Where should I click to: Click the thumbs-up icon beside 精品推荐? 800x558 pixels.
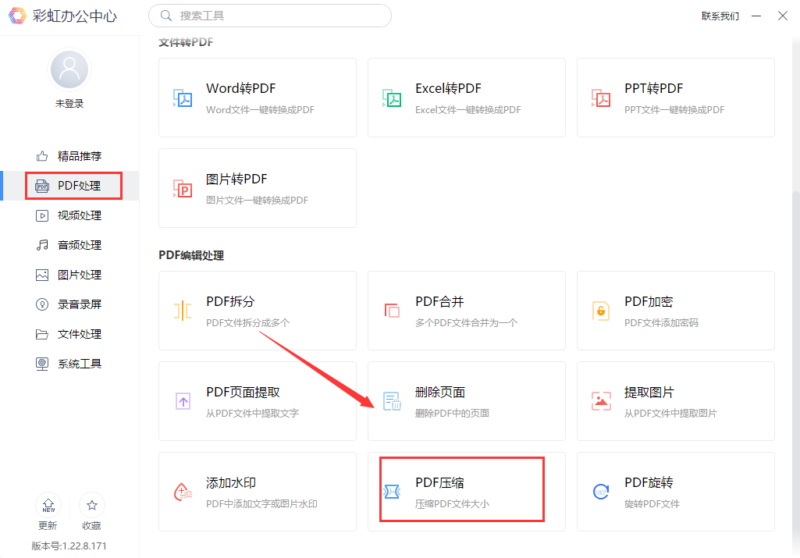pos(42,156)
